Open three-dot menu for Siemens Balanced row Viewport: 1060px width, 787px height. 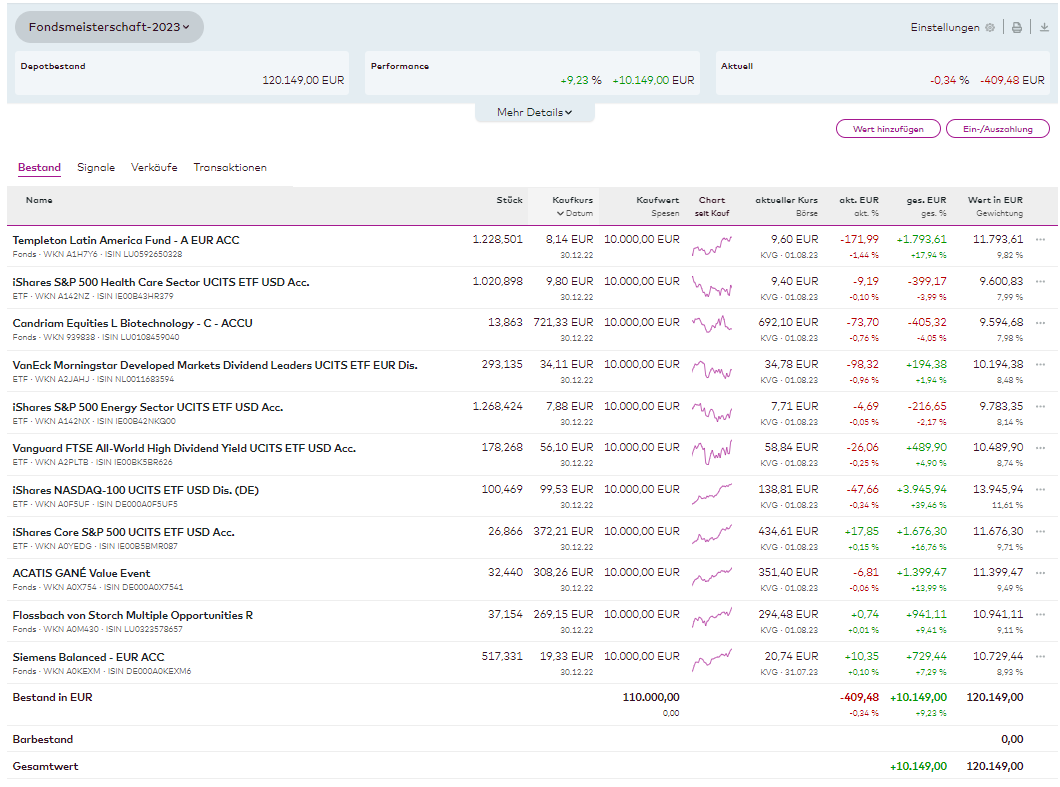point(1041,657)
